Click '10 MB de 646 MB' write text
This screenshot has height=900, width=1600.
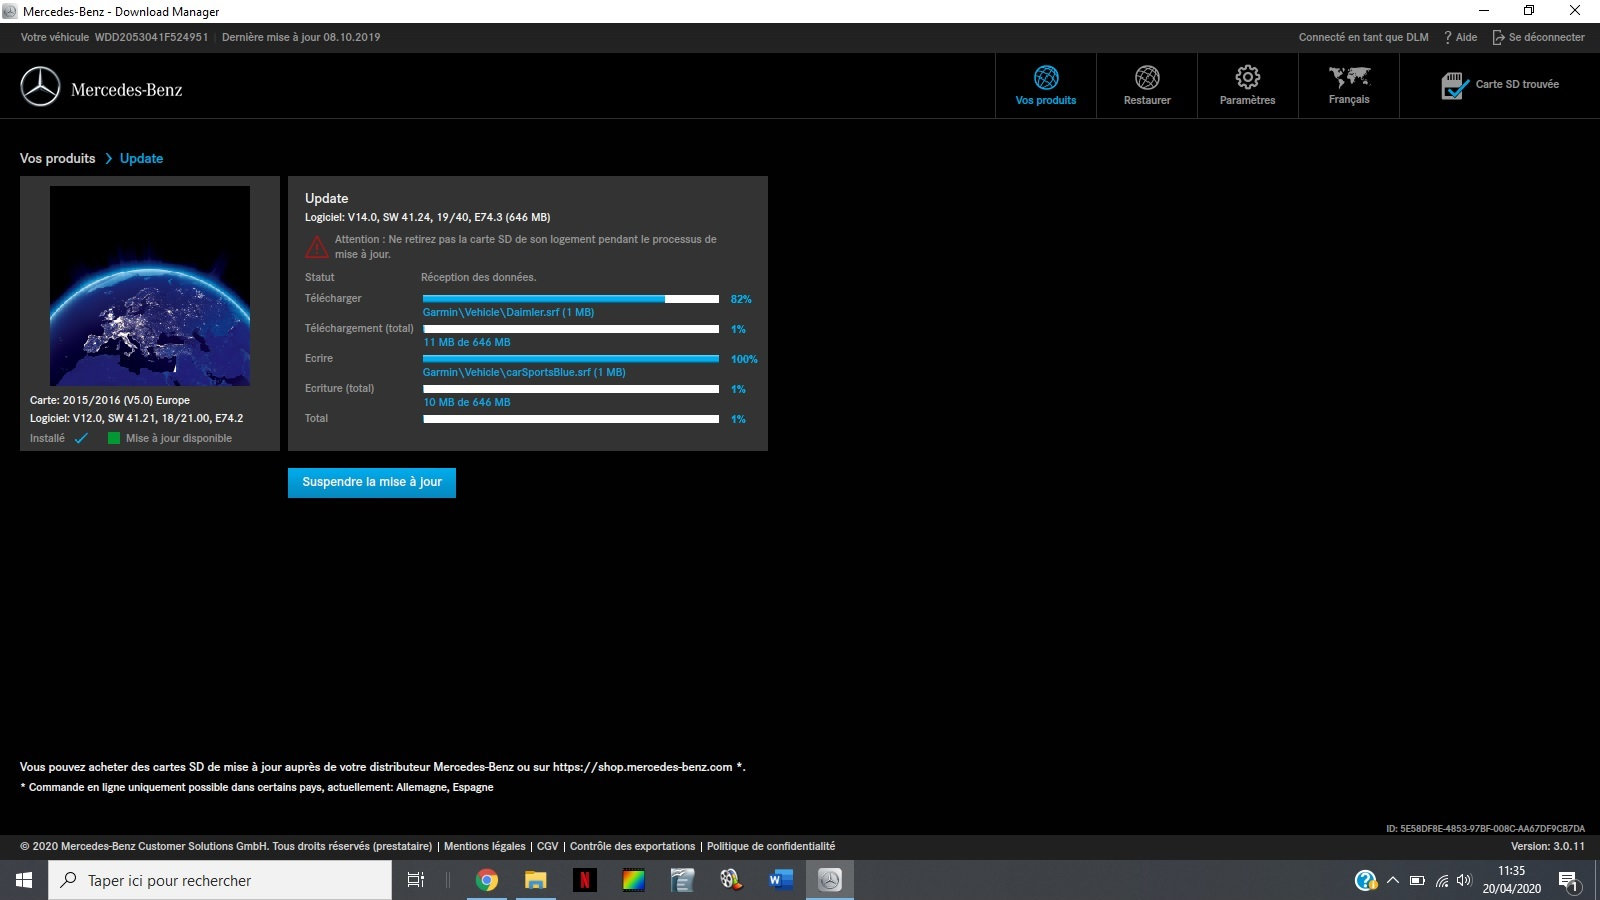click(x=467, y=402)
